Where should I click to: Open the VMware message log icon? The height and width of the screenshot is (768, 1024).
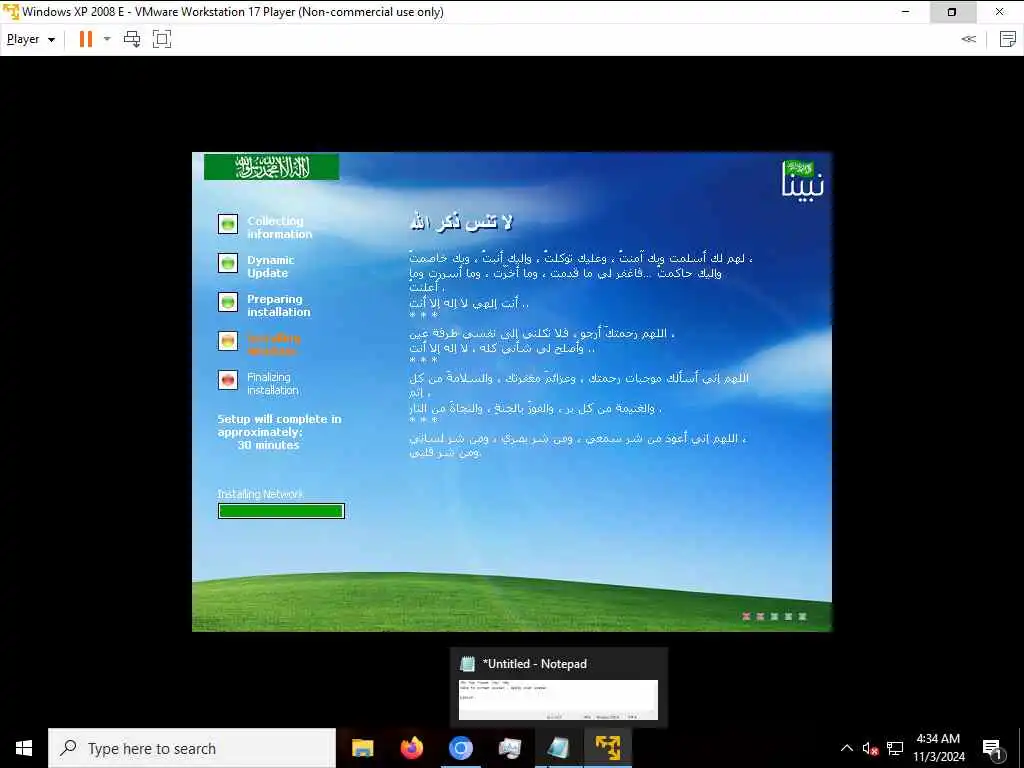(1008, 39)
